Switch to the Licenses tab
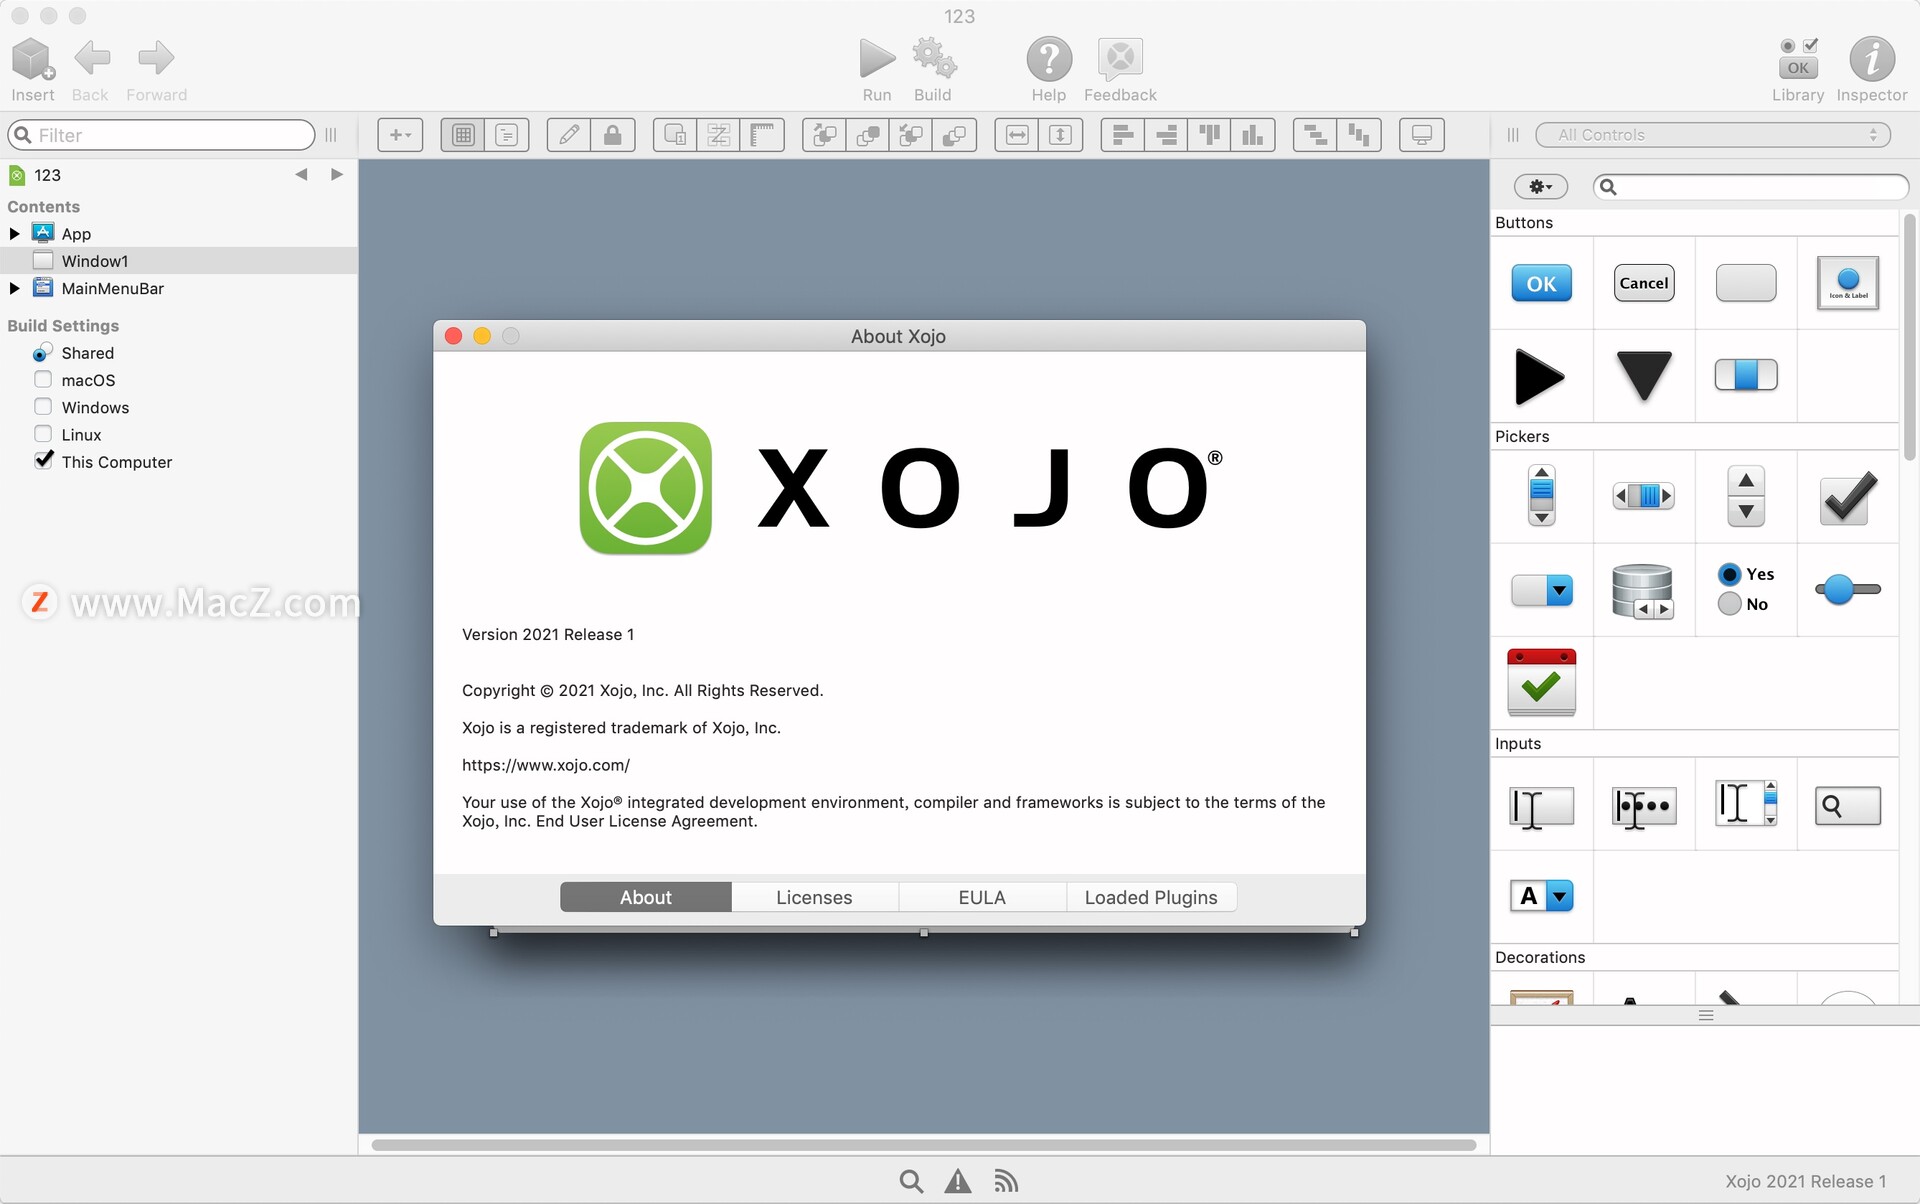Viewport: 1920px width, 1204px height. [x=814, y=897]
